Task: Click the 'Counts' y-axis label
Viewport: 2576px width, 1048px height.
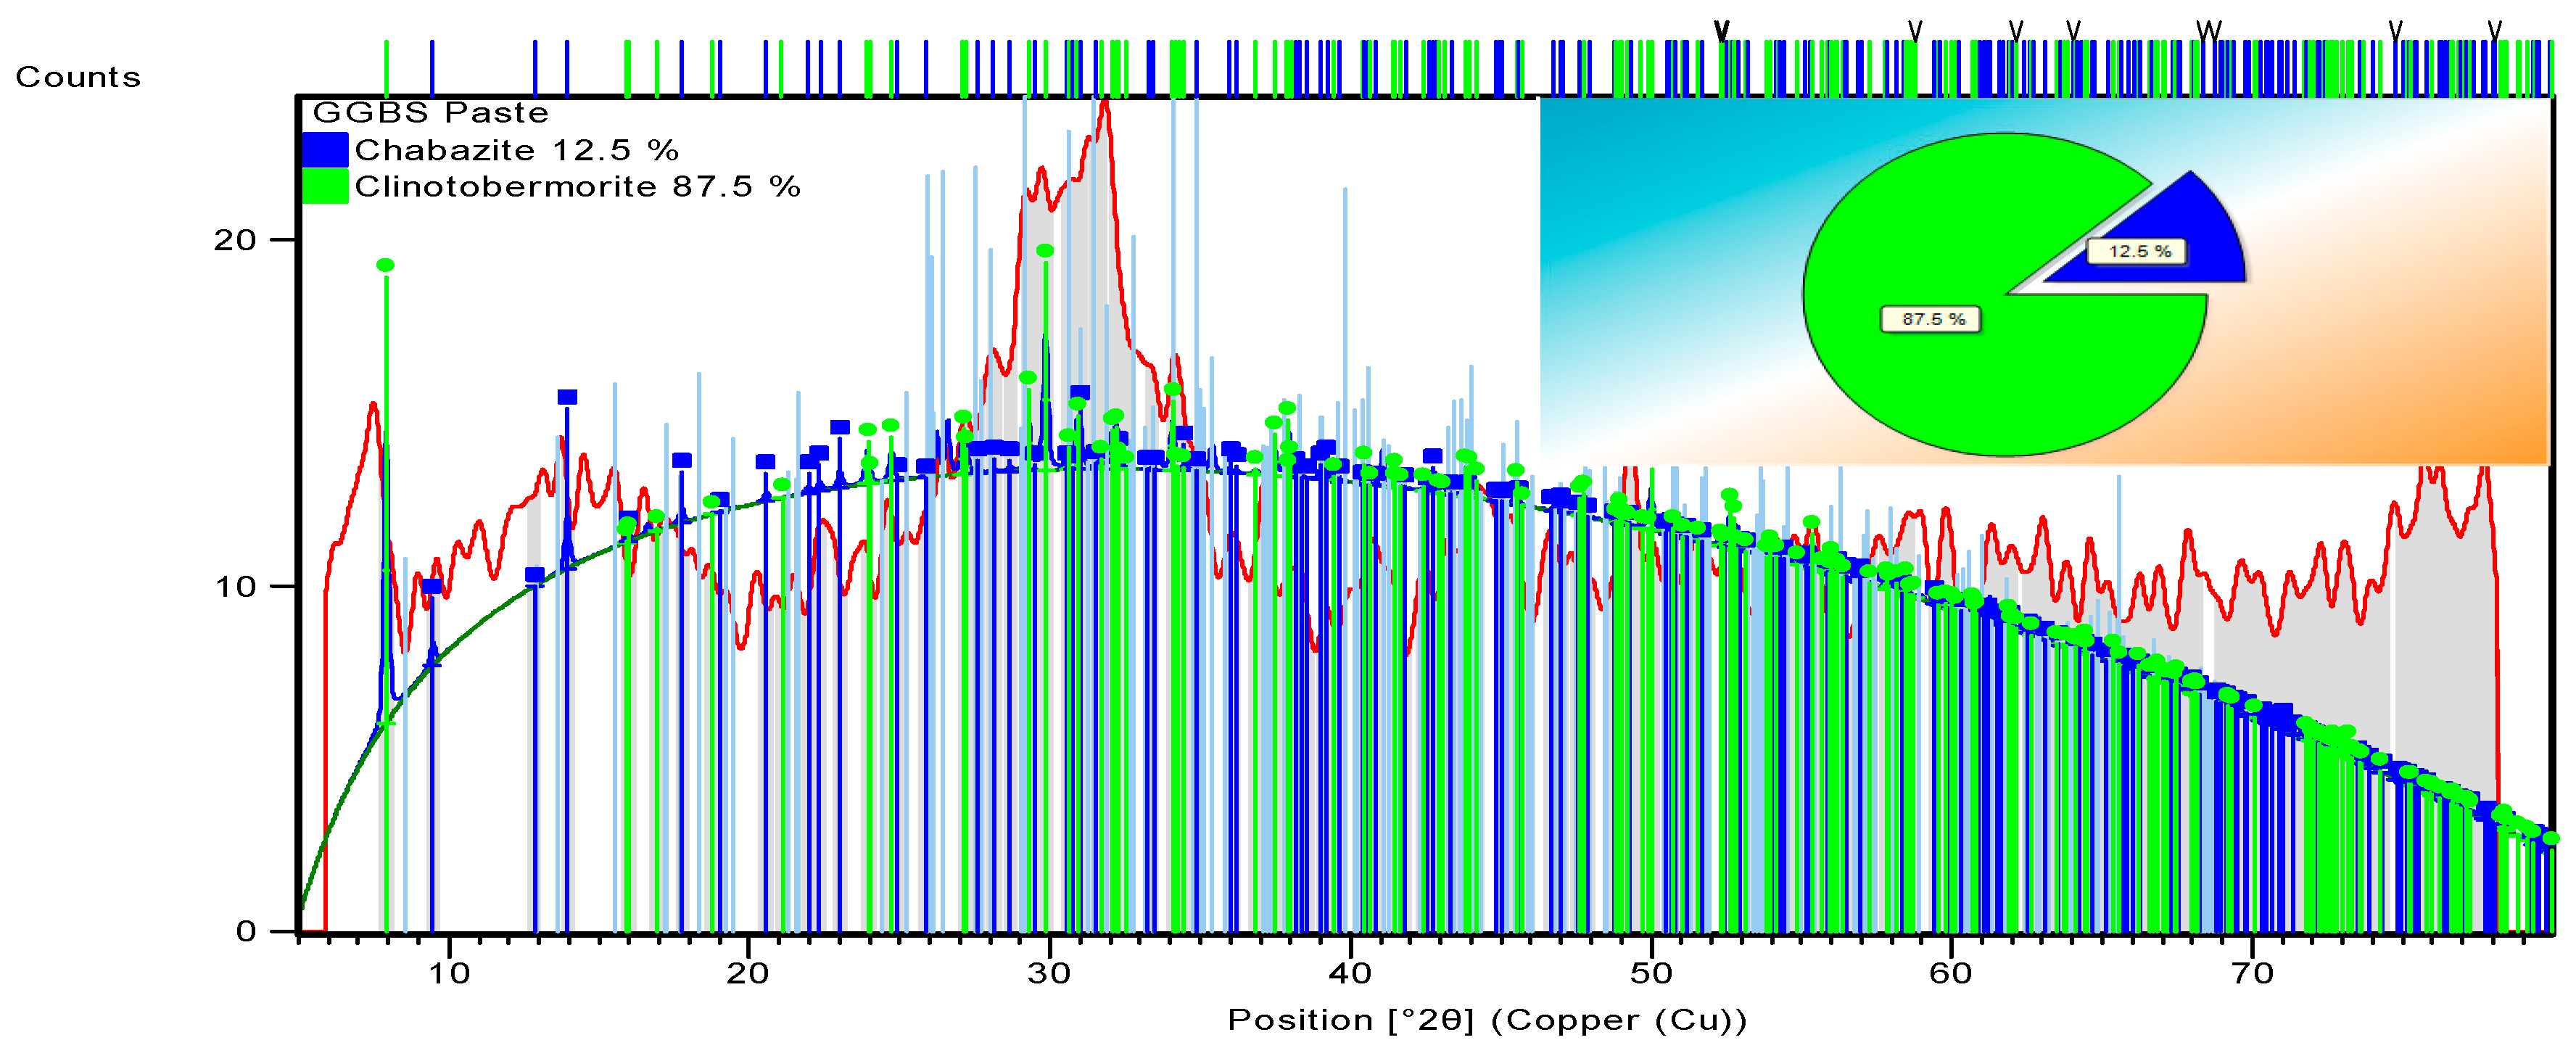Action: coord(78,77)
